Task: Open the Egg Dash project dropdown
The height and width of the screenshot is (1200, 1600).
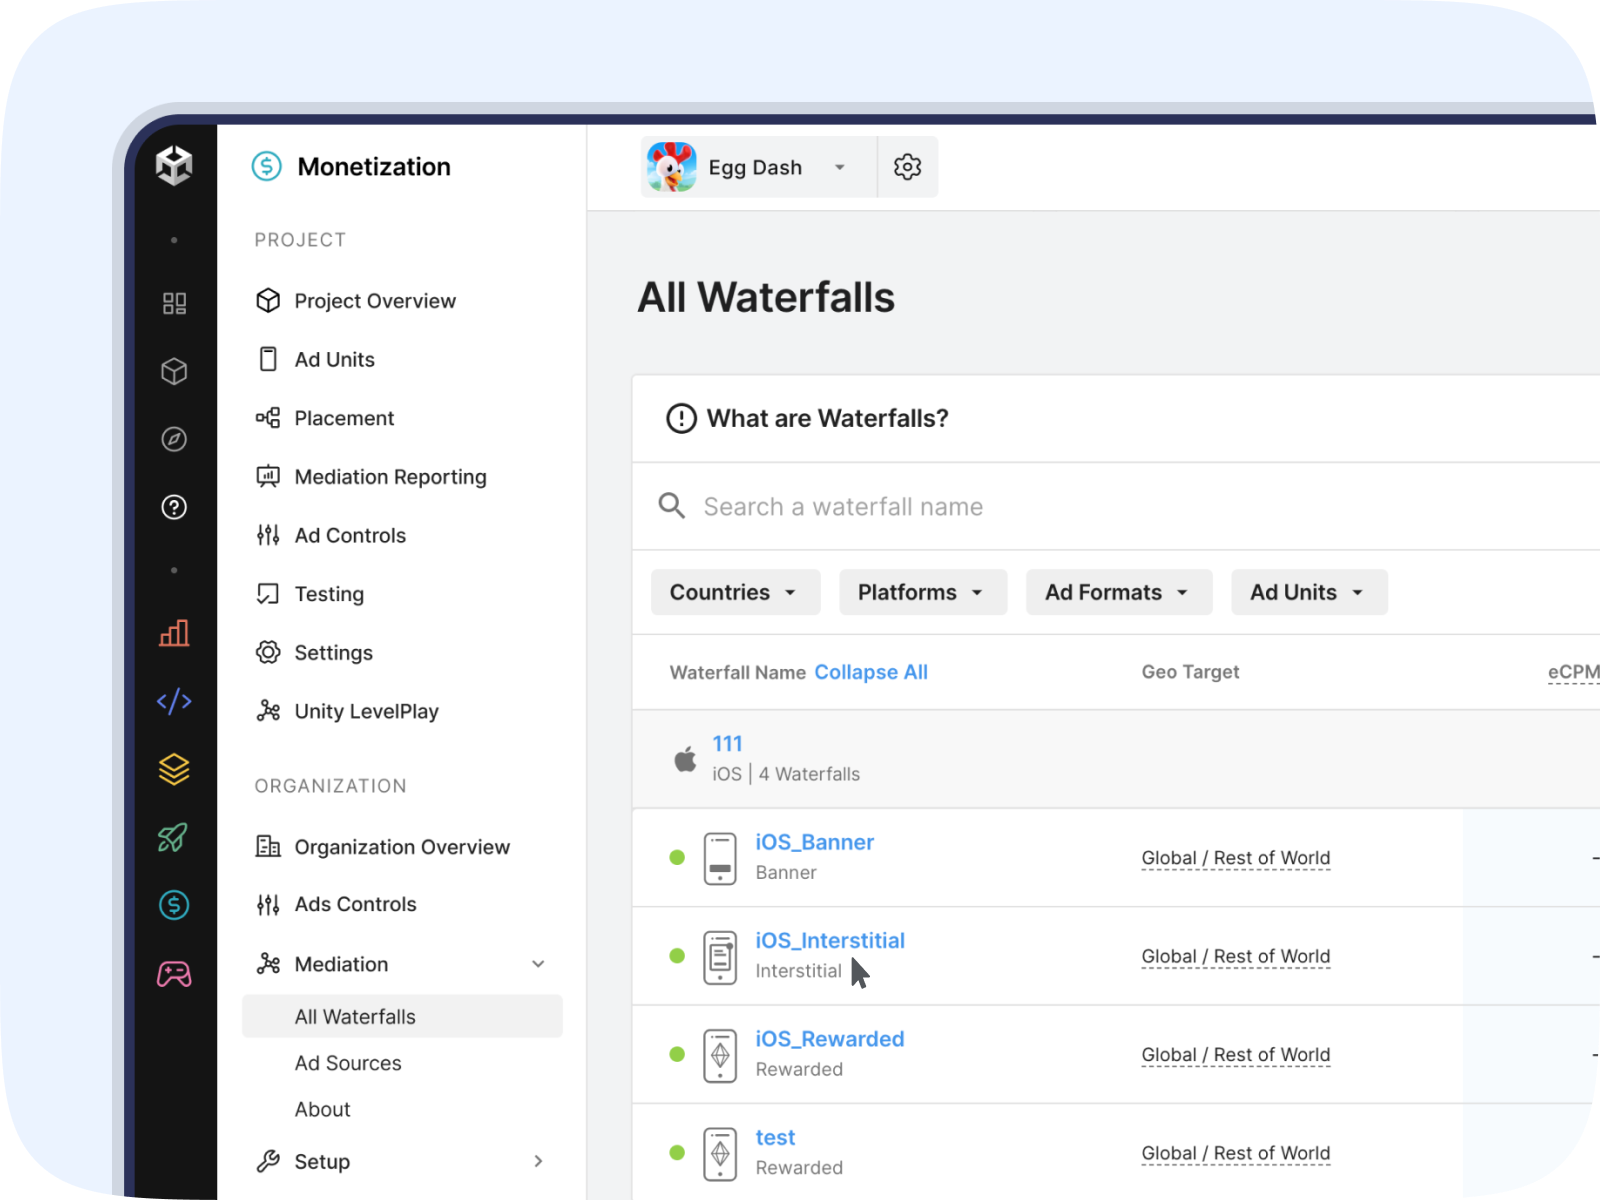Action: 759,167
